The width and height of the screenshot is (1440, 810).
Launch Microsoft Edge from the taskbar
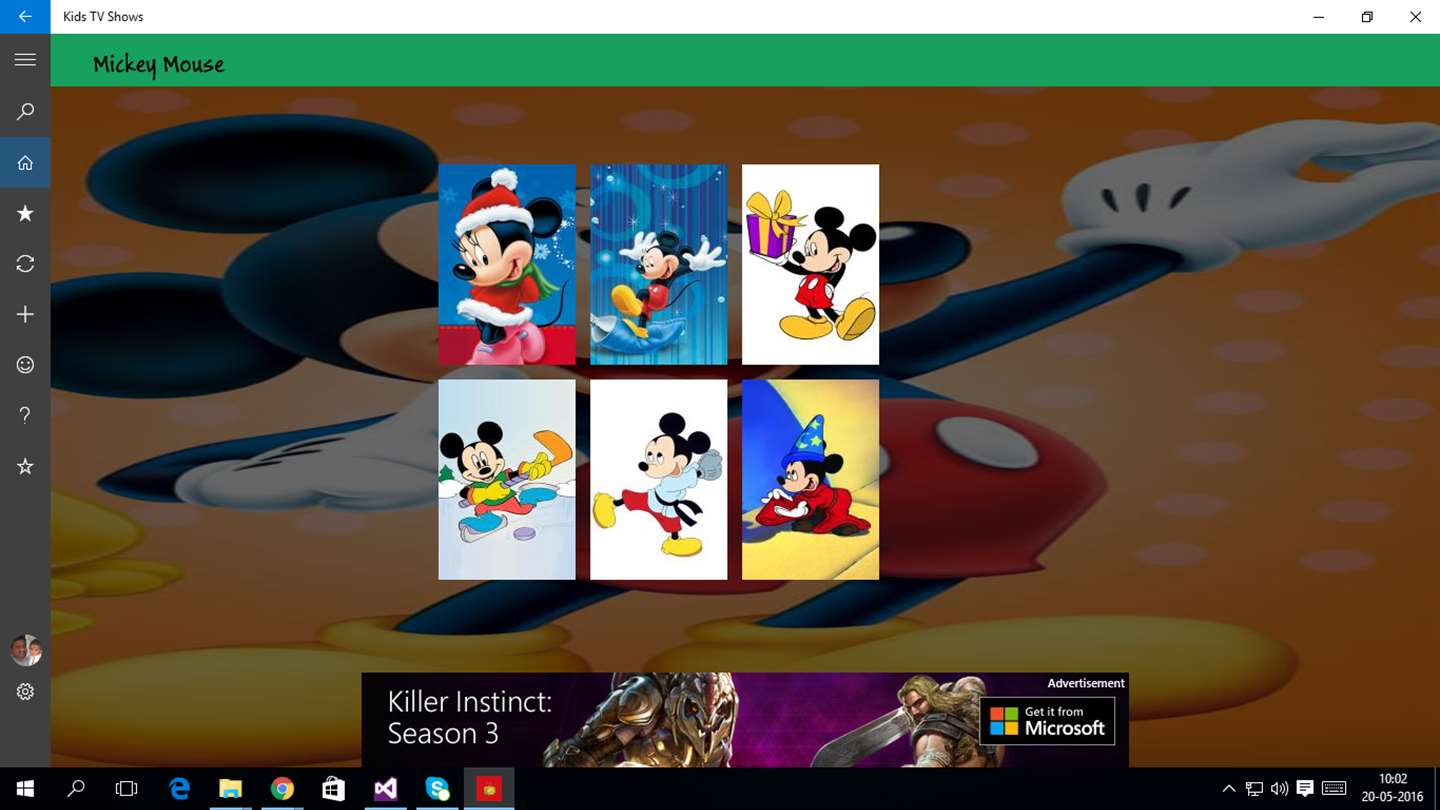click(180, 789)
